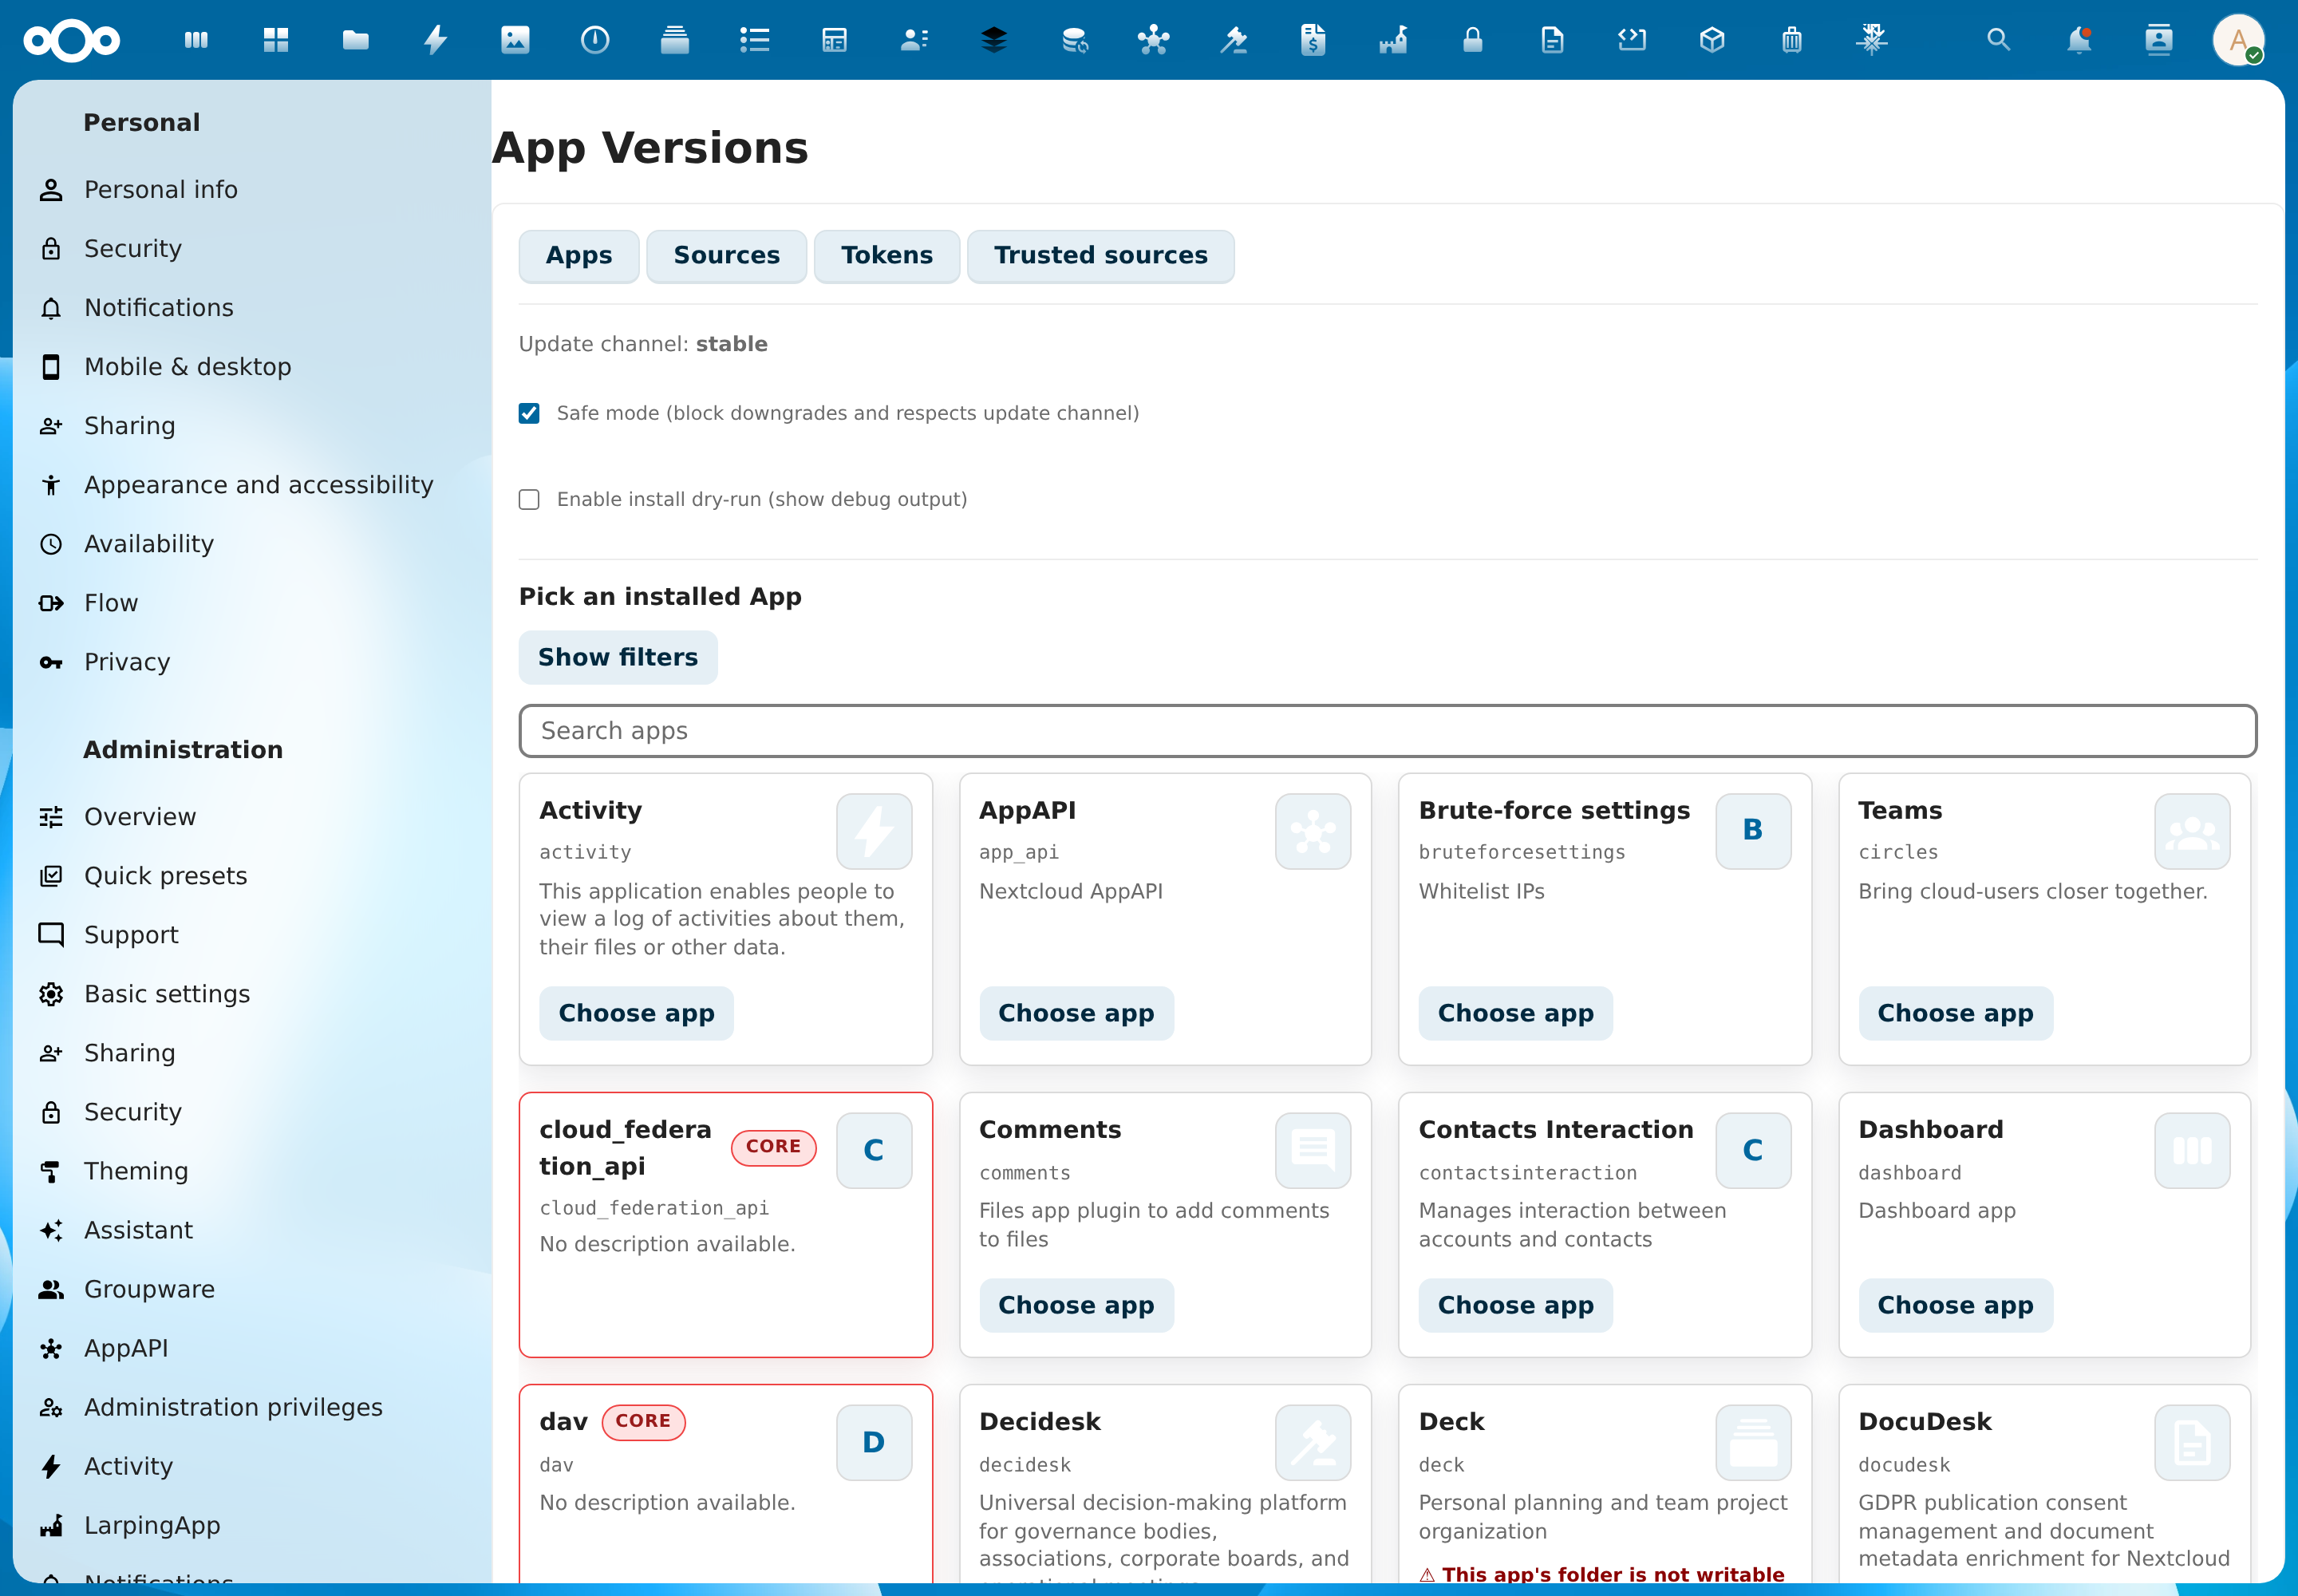Screen dimensions: 2298x1596
Task: Open the Files folder icon in top bar
Action: point(356,40)
